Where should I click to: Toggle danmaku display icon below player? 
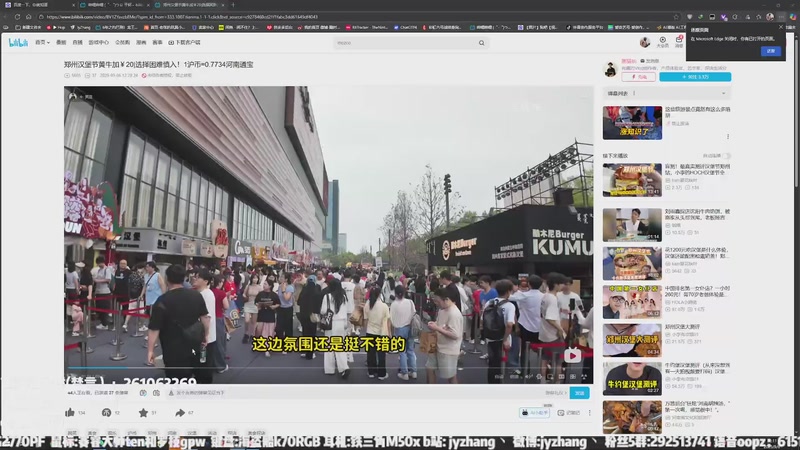point(143,393)
